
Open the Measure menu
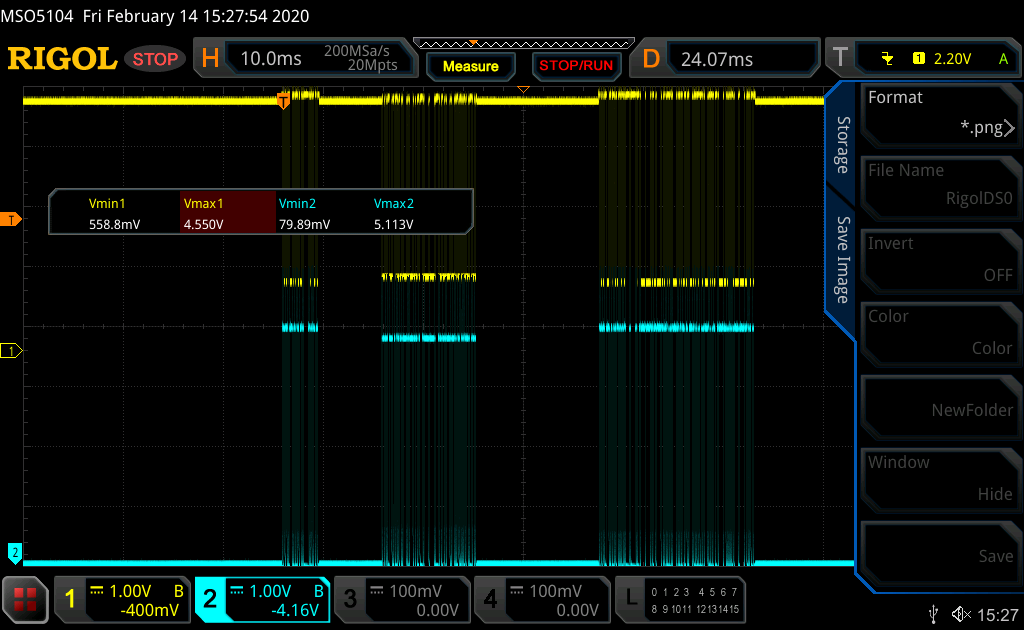[470, 66]
